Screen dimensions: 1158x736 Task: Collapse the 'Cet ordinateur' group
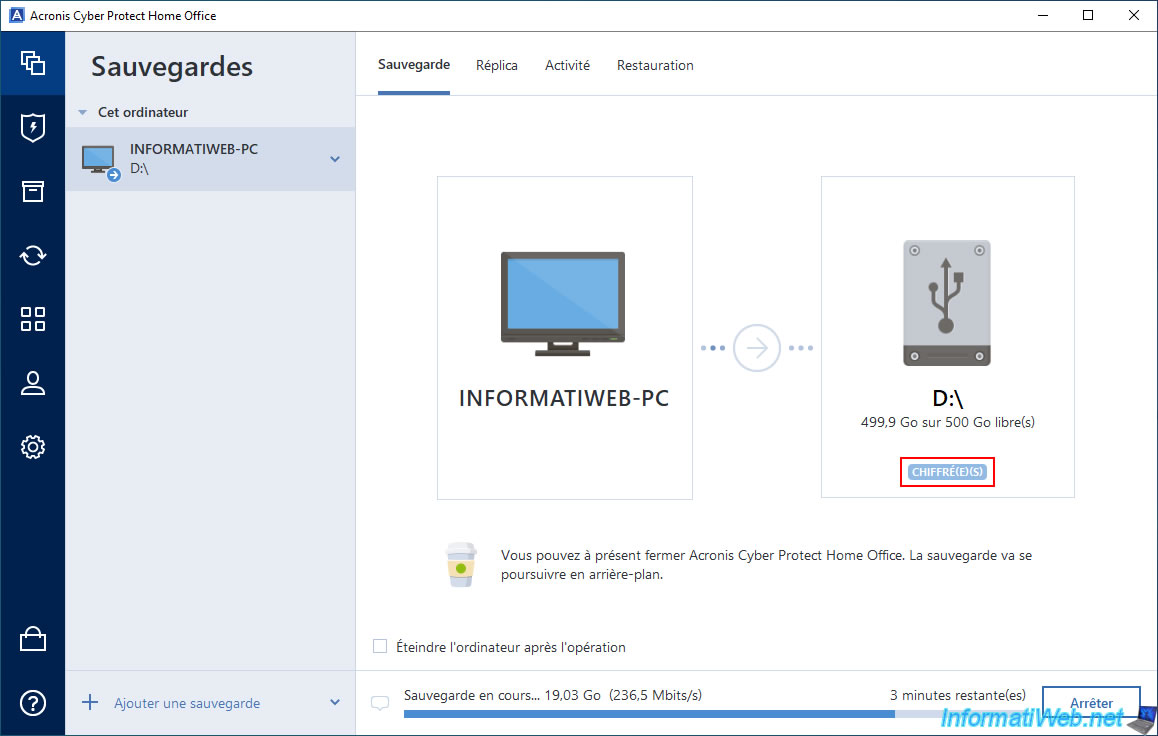[x=83, y=113]
